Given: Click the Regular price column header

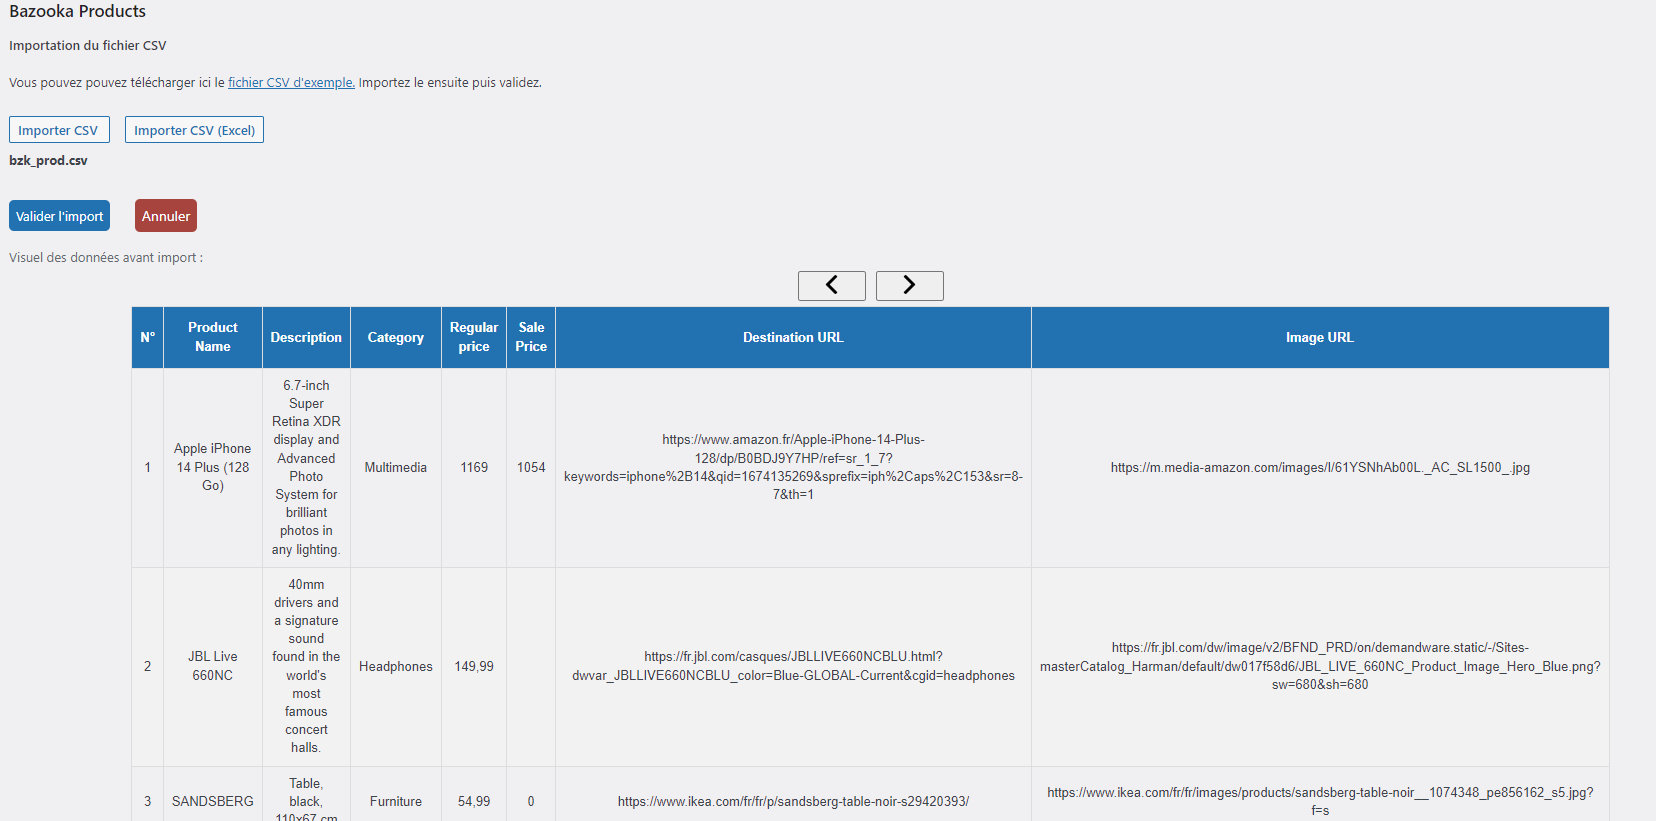Looking at the screenshot, I should (x=474, y=337).
